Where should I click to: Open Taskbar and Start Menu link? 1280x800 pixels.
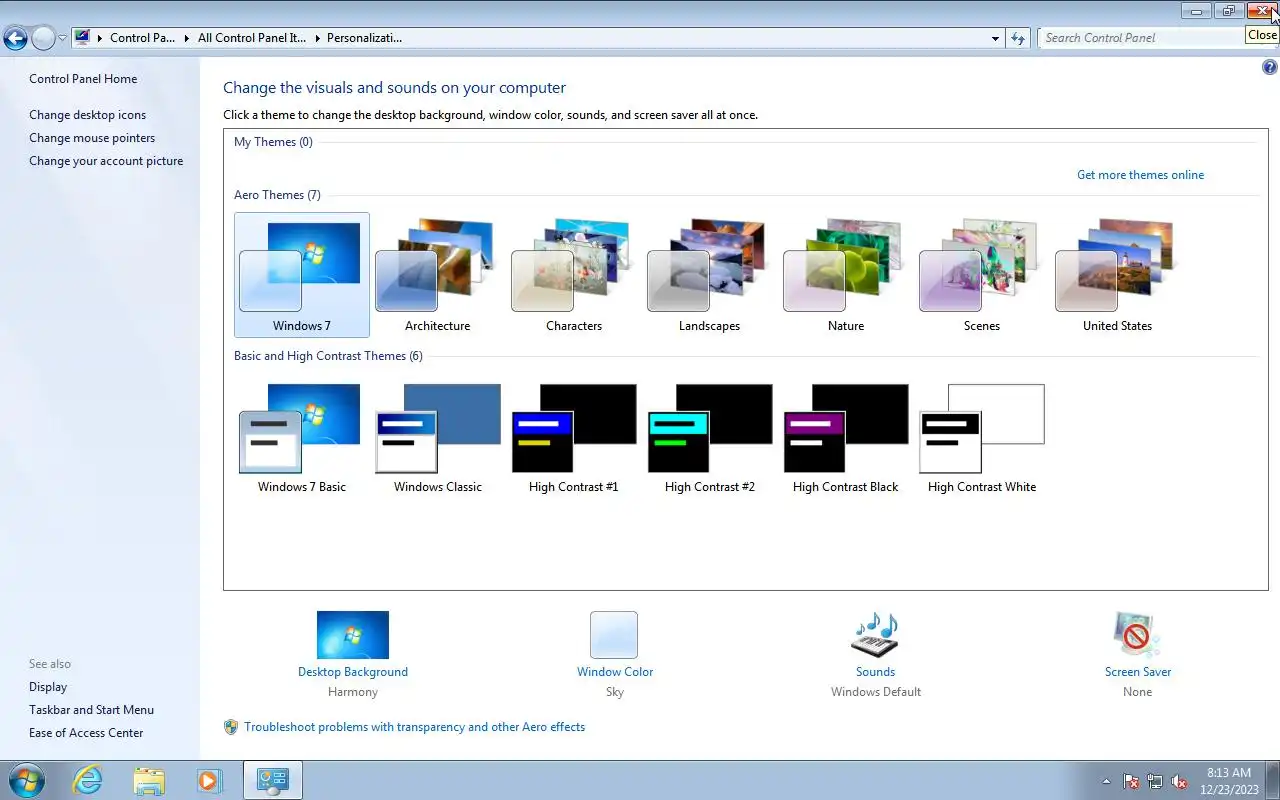point(91,710)
